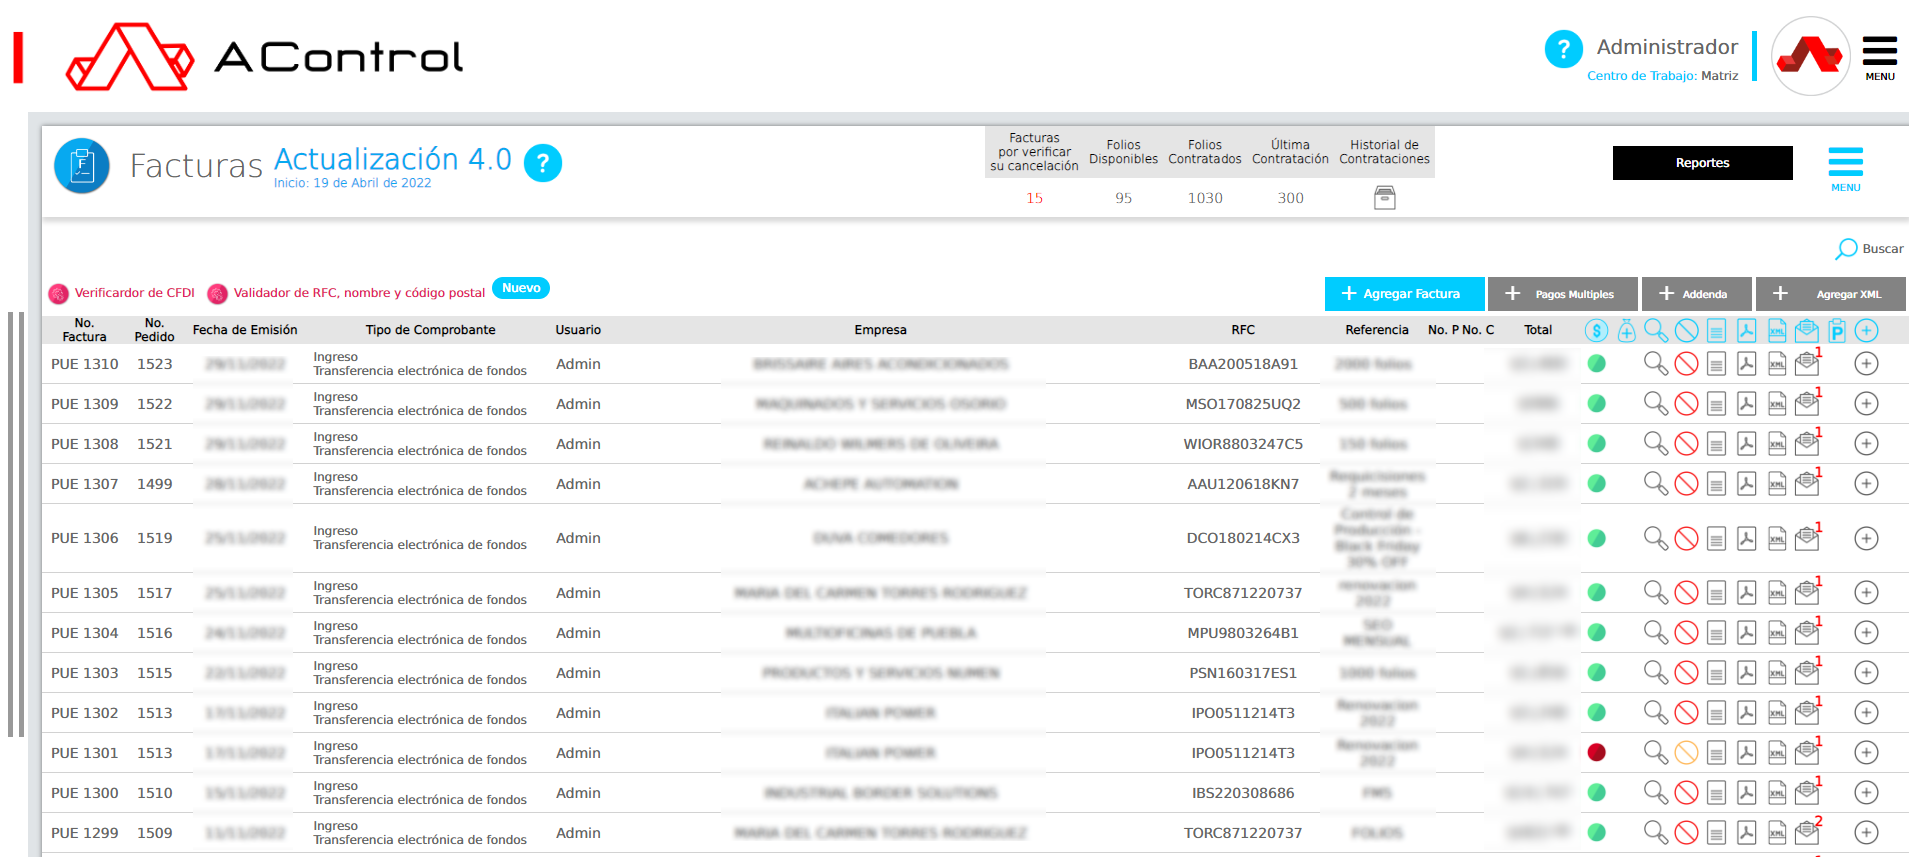Download PDF for invoice PUE 1303

1746,673
